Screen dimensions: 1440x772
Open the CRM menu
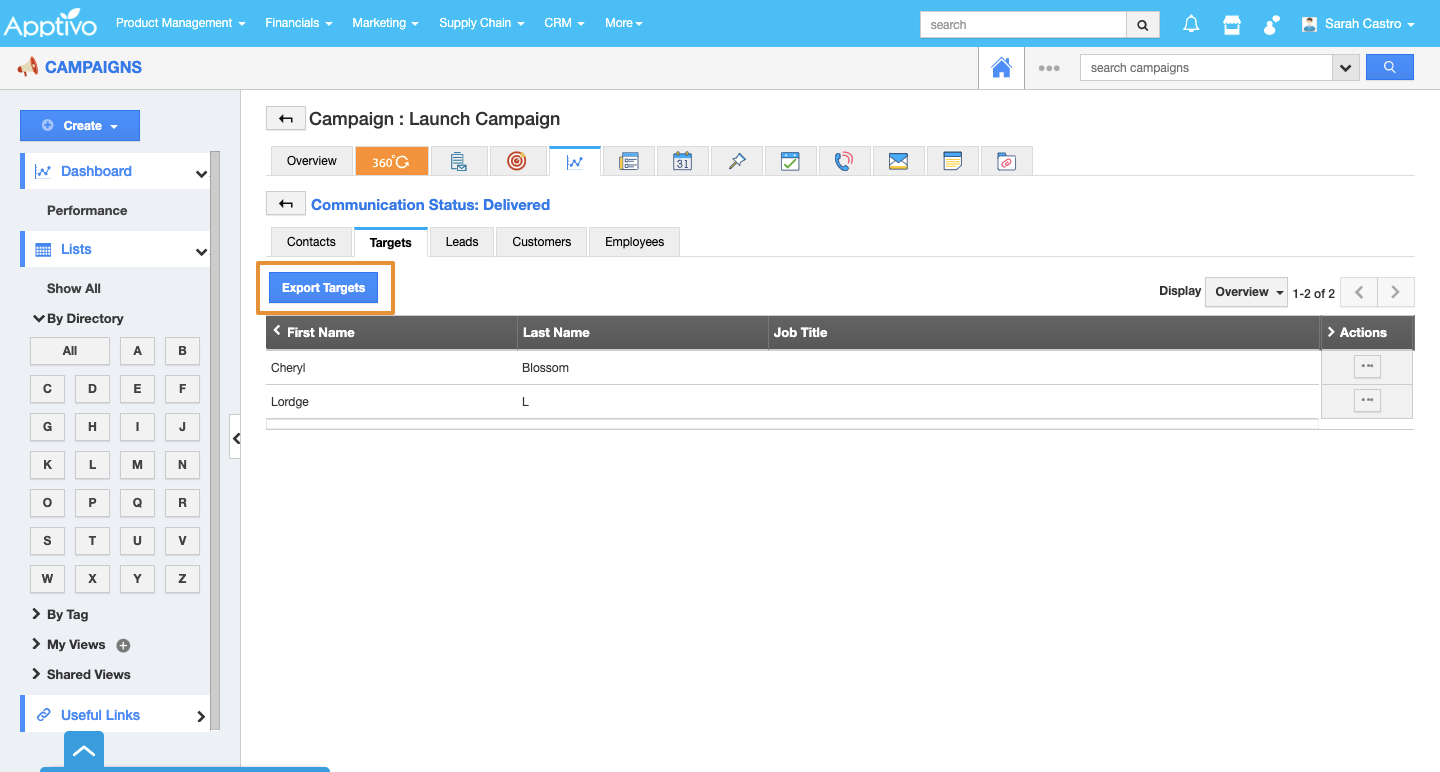click(564, 23)
